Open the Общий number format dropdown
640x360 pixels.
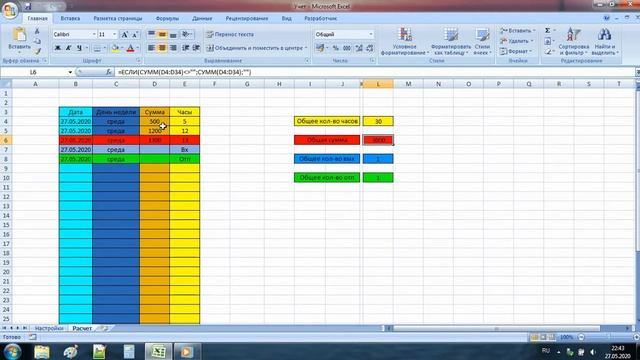point(371,35)
